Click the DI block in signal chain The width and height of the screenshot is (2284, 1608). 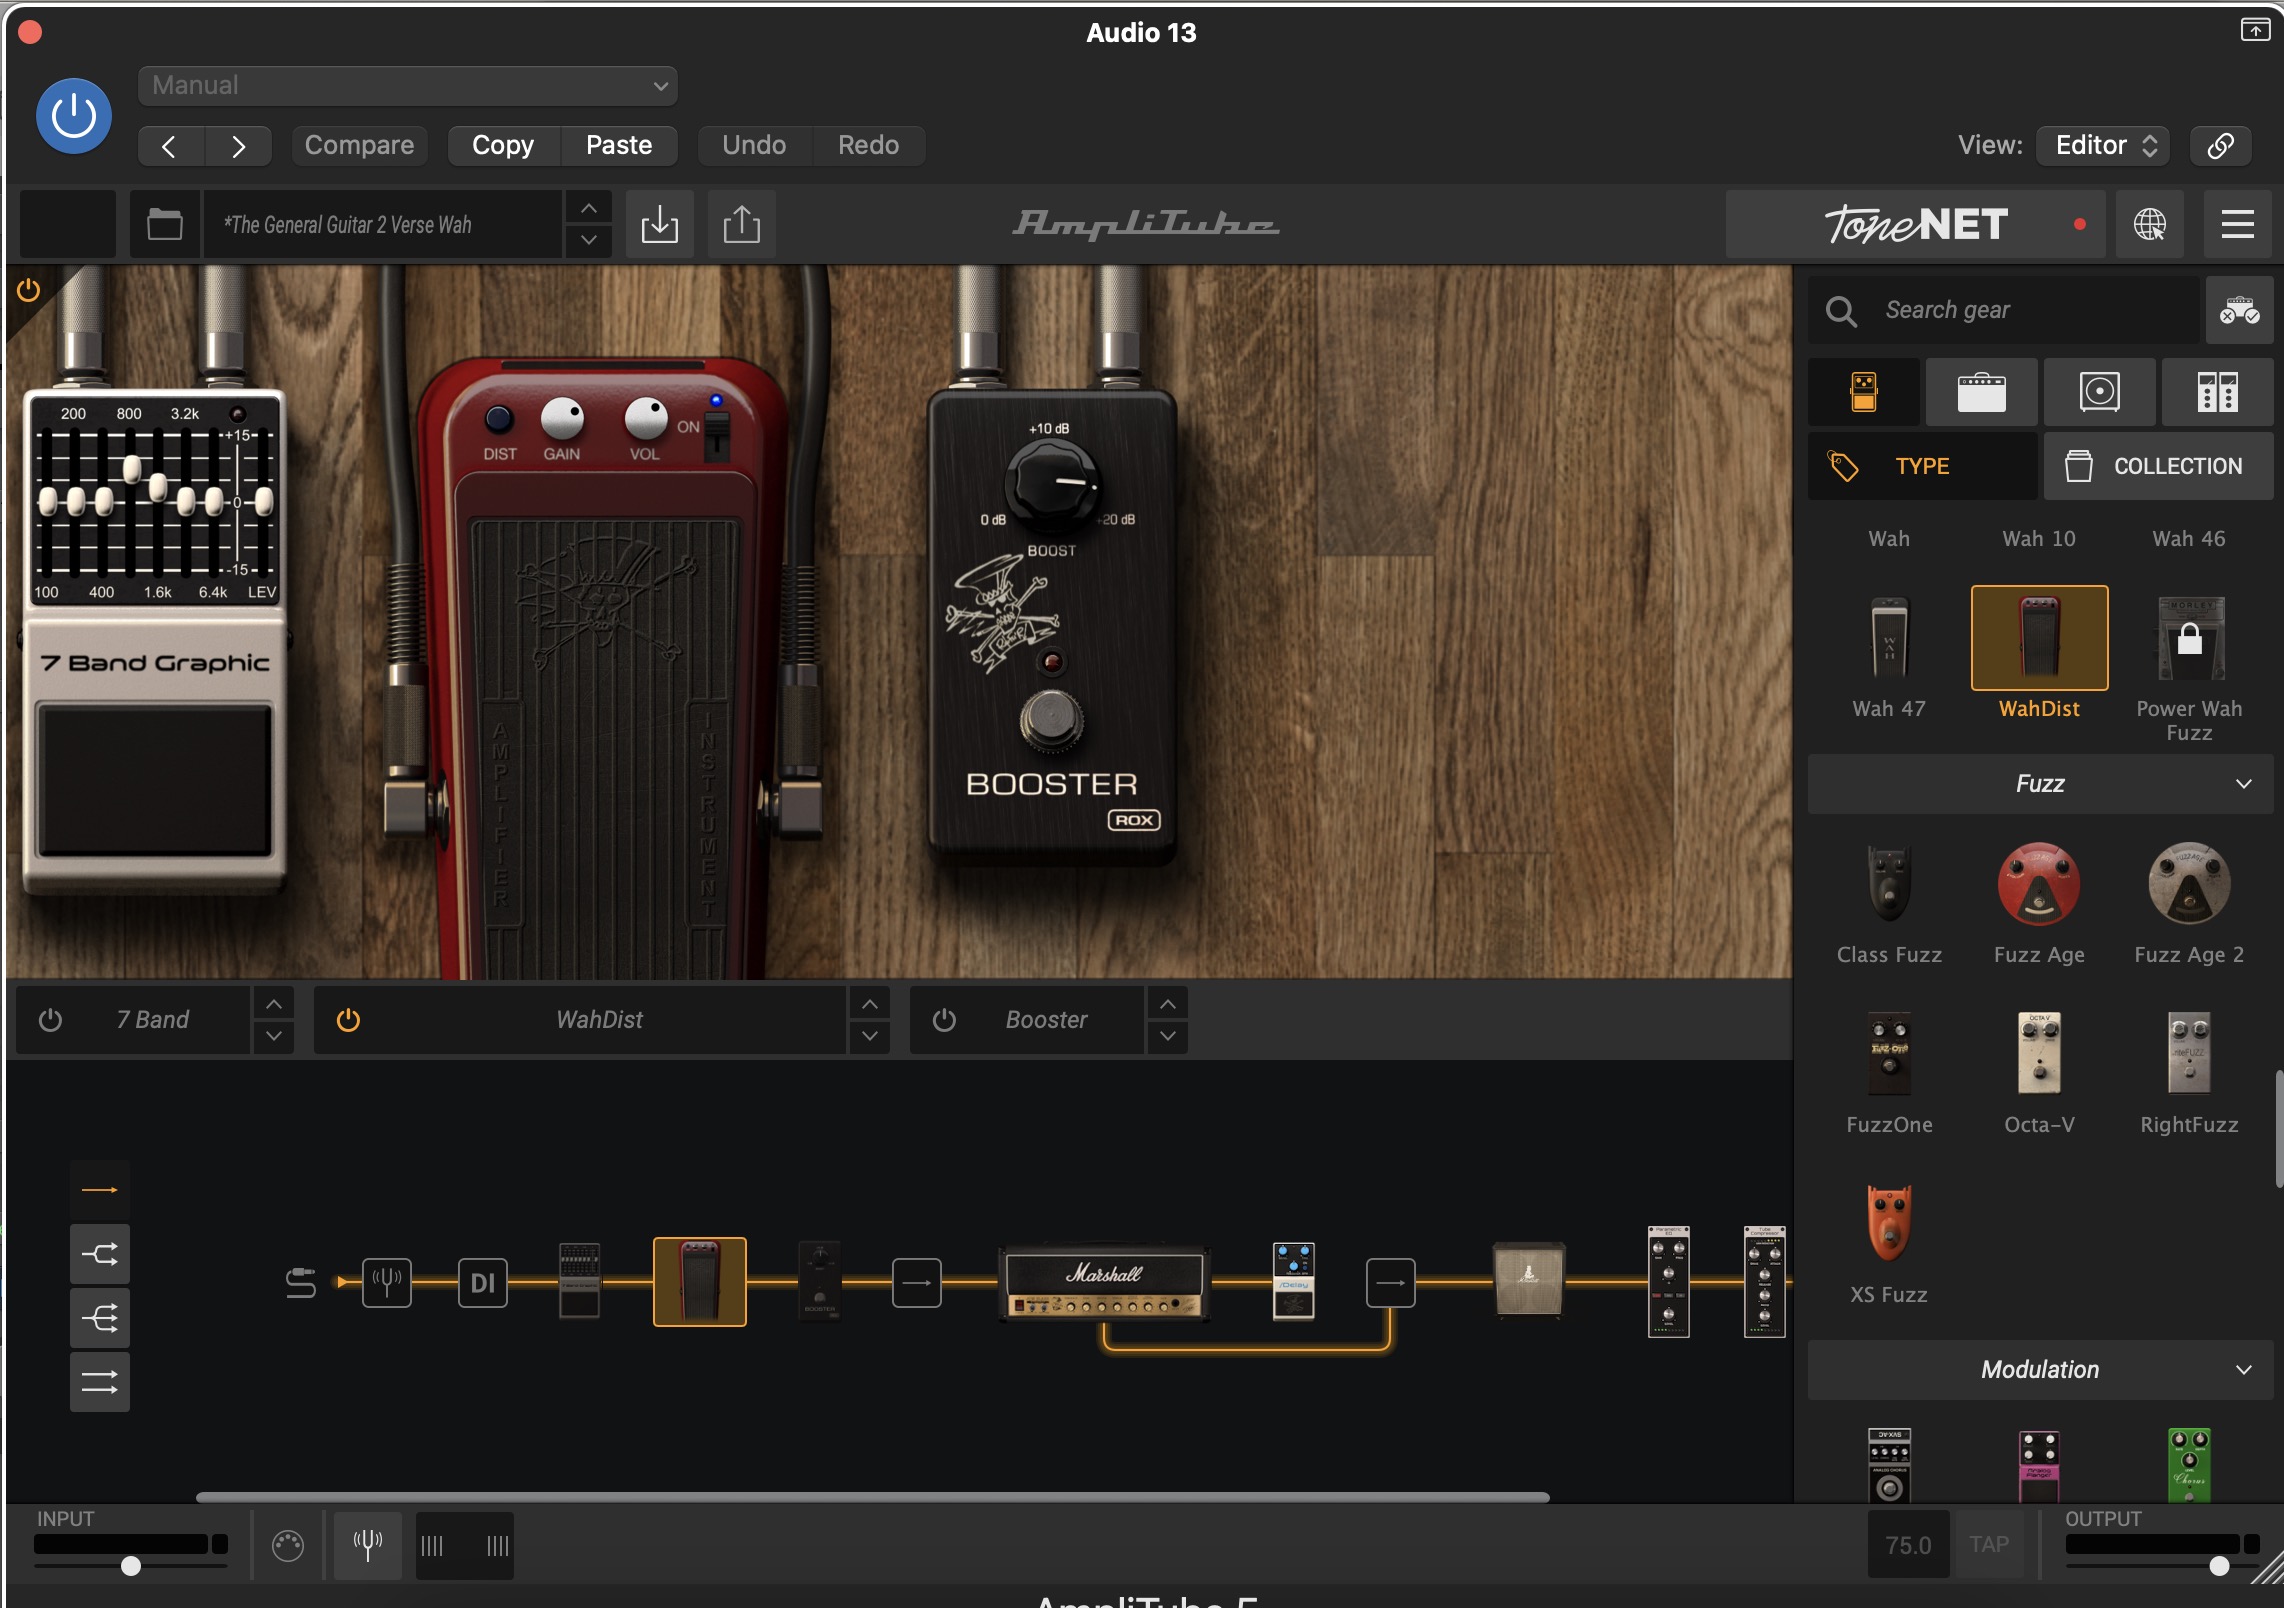pyautogui.click(x=483, y=1283)
